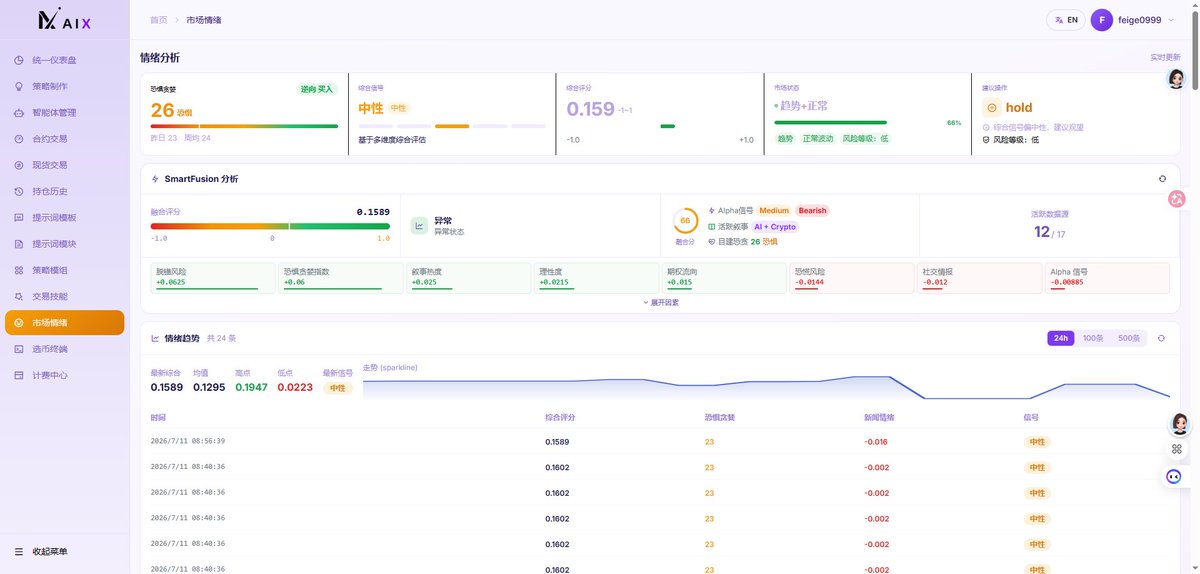Click the 脱锚风险 factor card

(212, 278)
